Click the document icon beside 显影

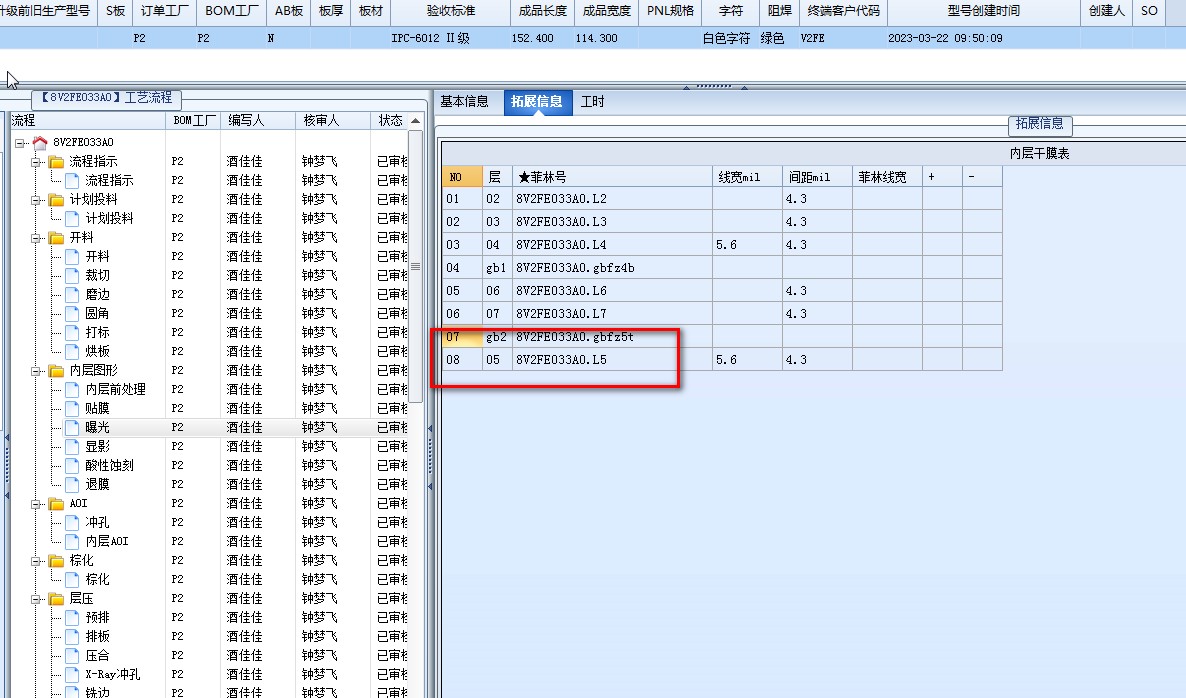pos(72,446)
